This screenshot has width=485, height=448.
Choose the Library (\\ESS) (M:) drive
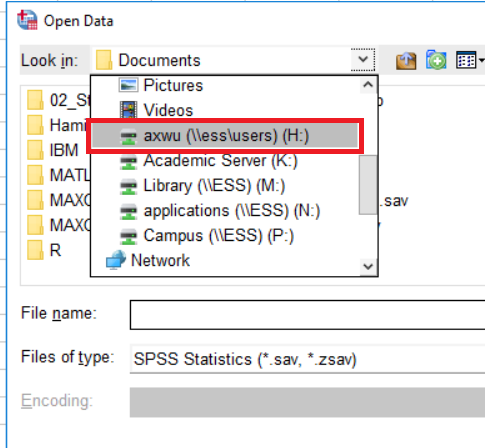[x=214, y=186]
